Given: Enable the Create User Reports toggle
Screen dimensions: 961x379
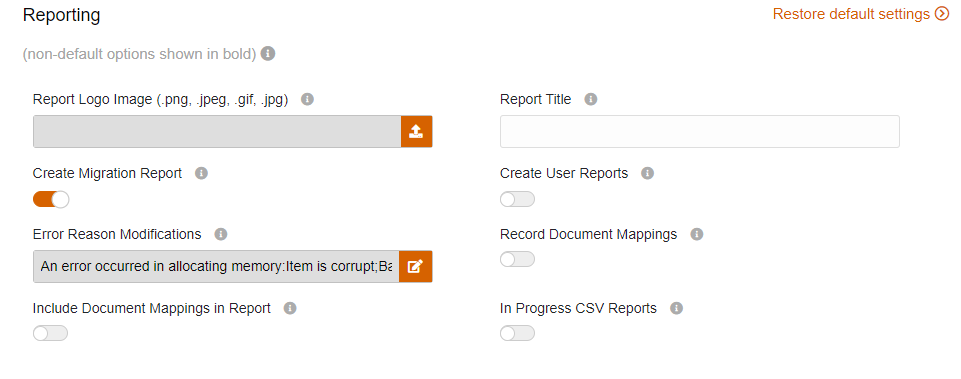Looking at the screenshot, I should tap(517, 199).
